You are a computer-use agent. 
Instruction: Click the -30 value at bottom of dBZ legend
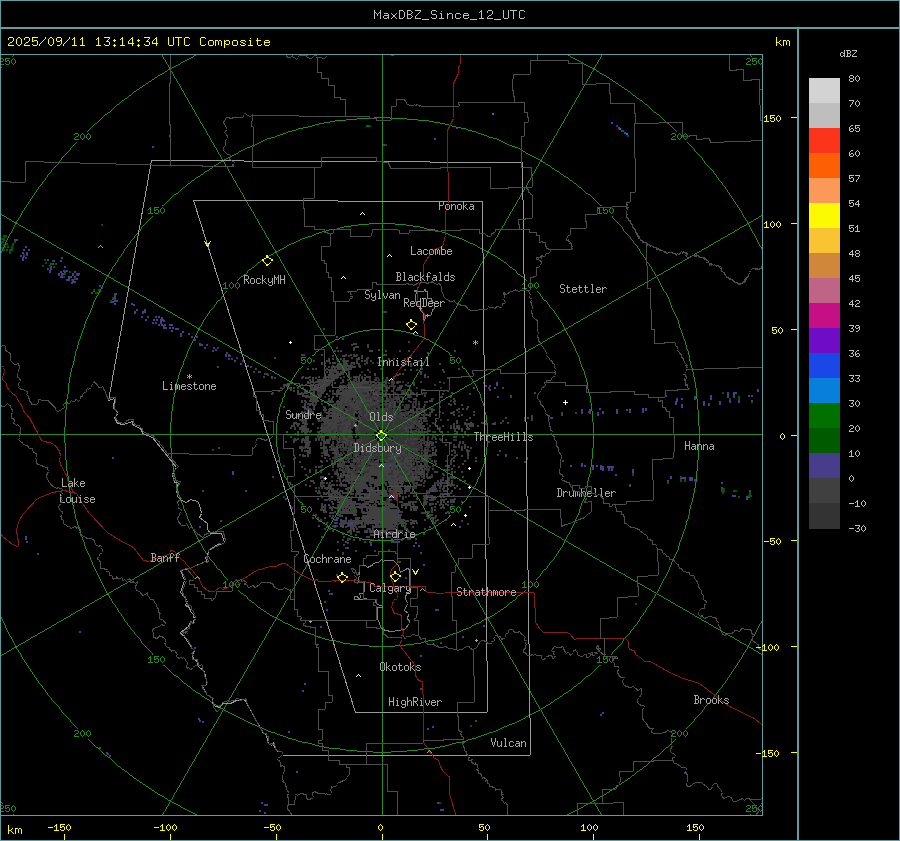coord(857,528)
